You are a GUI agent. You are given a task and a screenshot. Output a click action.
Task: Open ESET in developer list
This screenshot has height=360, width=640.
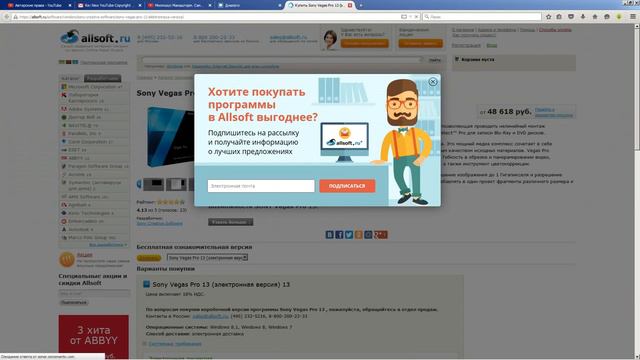coord(74,150)
